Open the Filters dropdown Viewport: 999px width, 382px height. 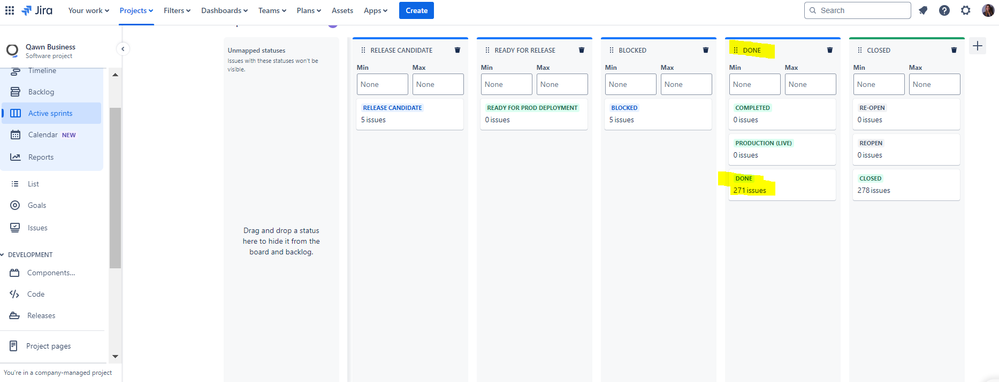point(177,10)
